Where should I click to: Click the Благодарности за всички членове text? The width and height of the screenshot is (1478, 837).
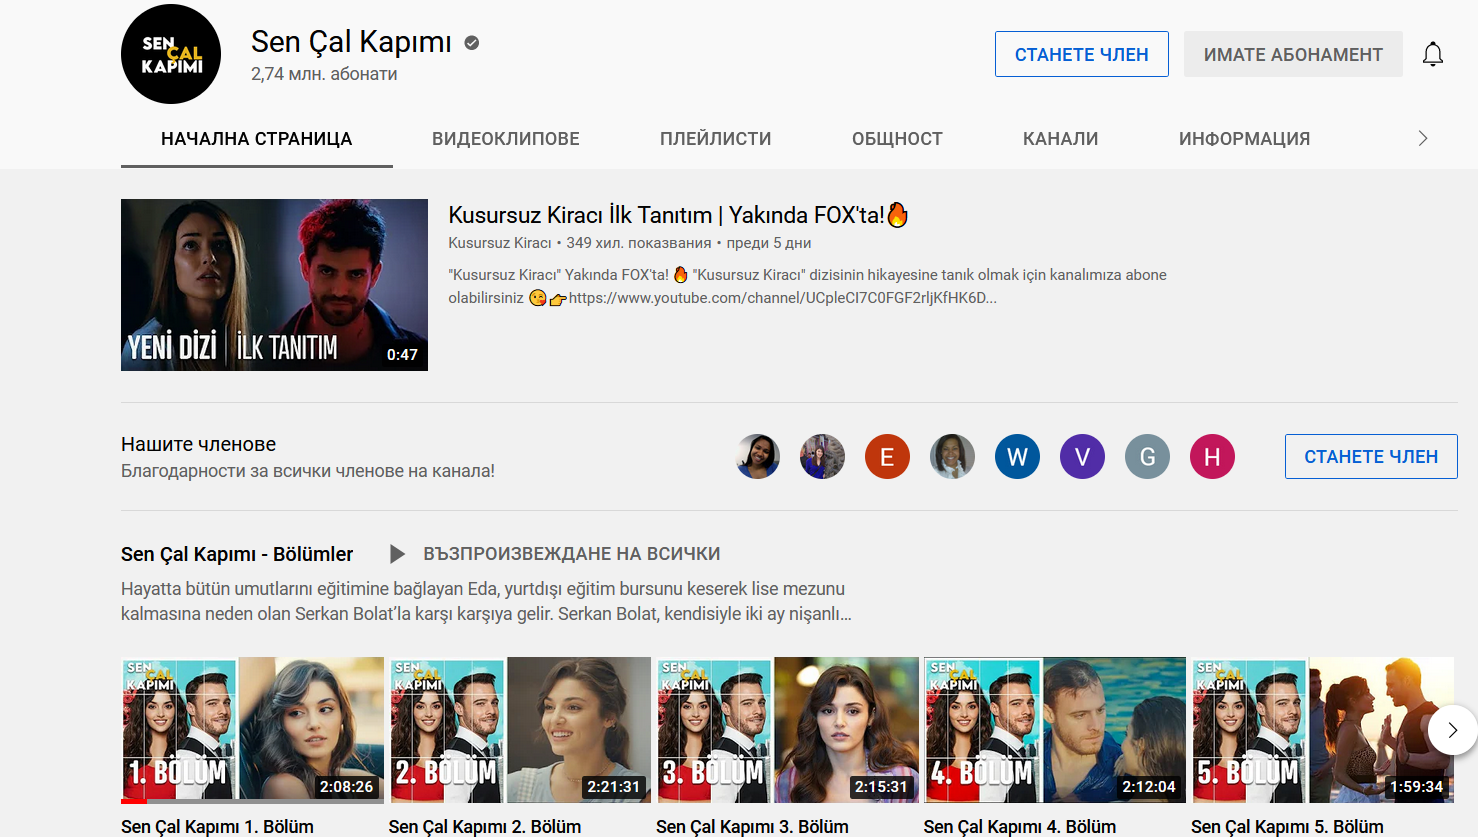click(x=308, y=471)
